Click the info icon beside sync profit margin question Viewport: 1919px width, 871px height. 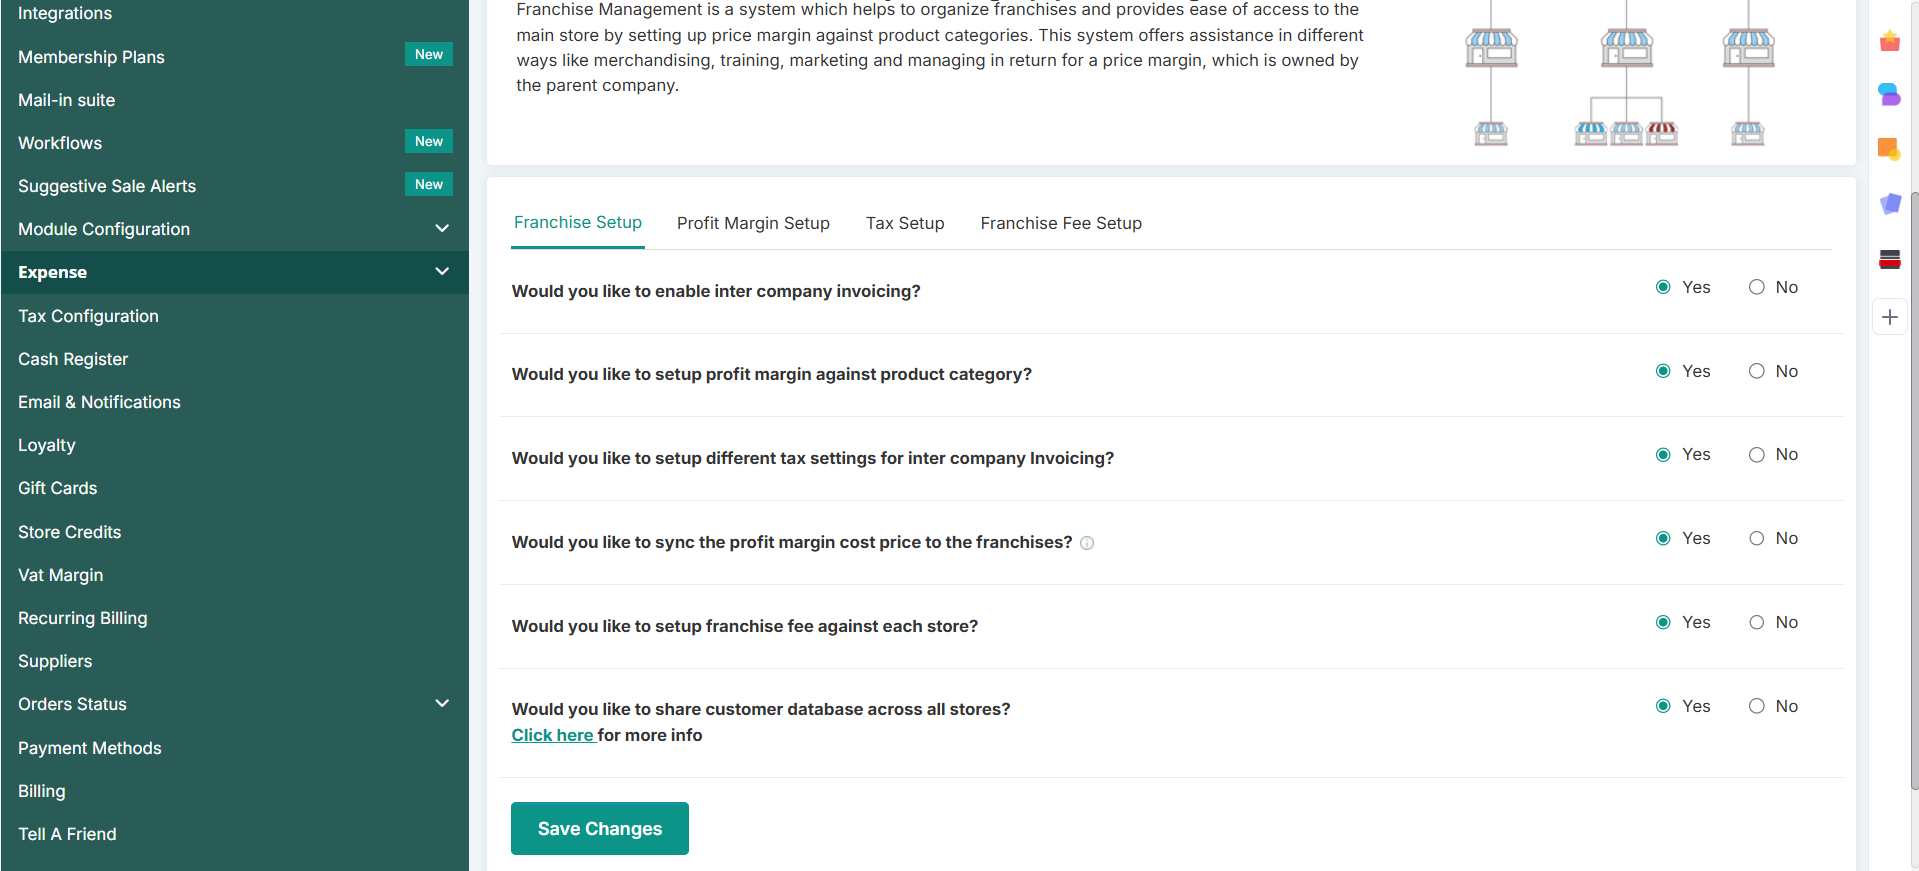pos(1087,543)
